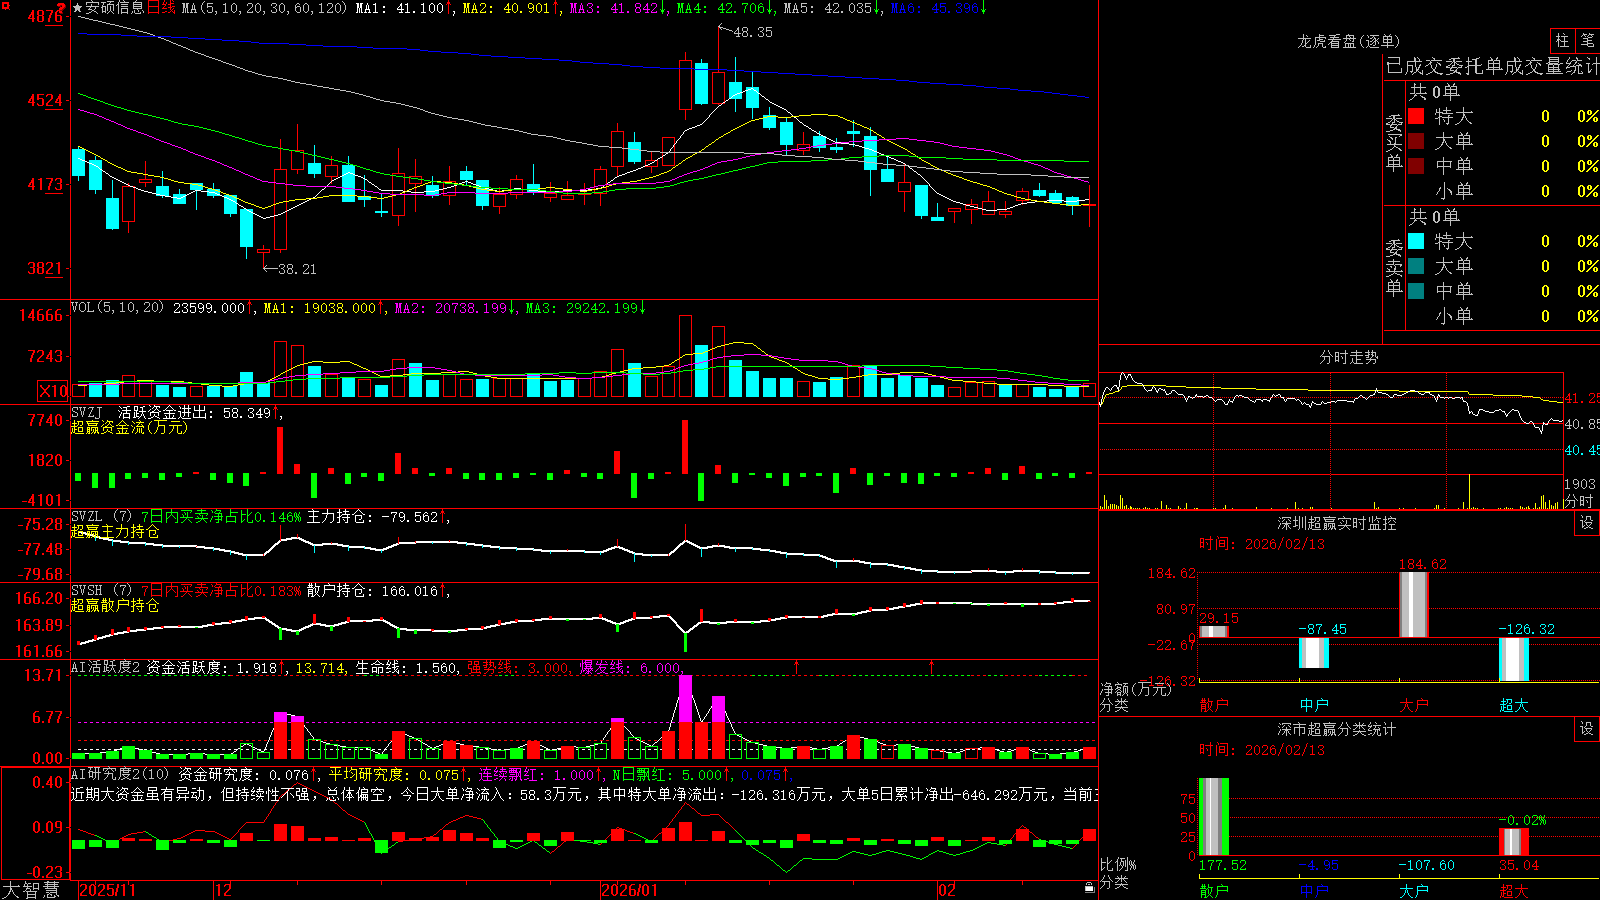
Task: Open 设 settings for 深圳超赢实时监控
Action: pyautogui.click(x=1587, y=523)
